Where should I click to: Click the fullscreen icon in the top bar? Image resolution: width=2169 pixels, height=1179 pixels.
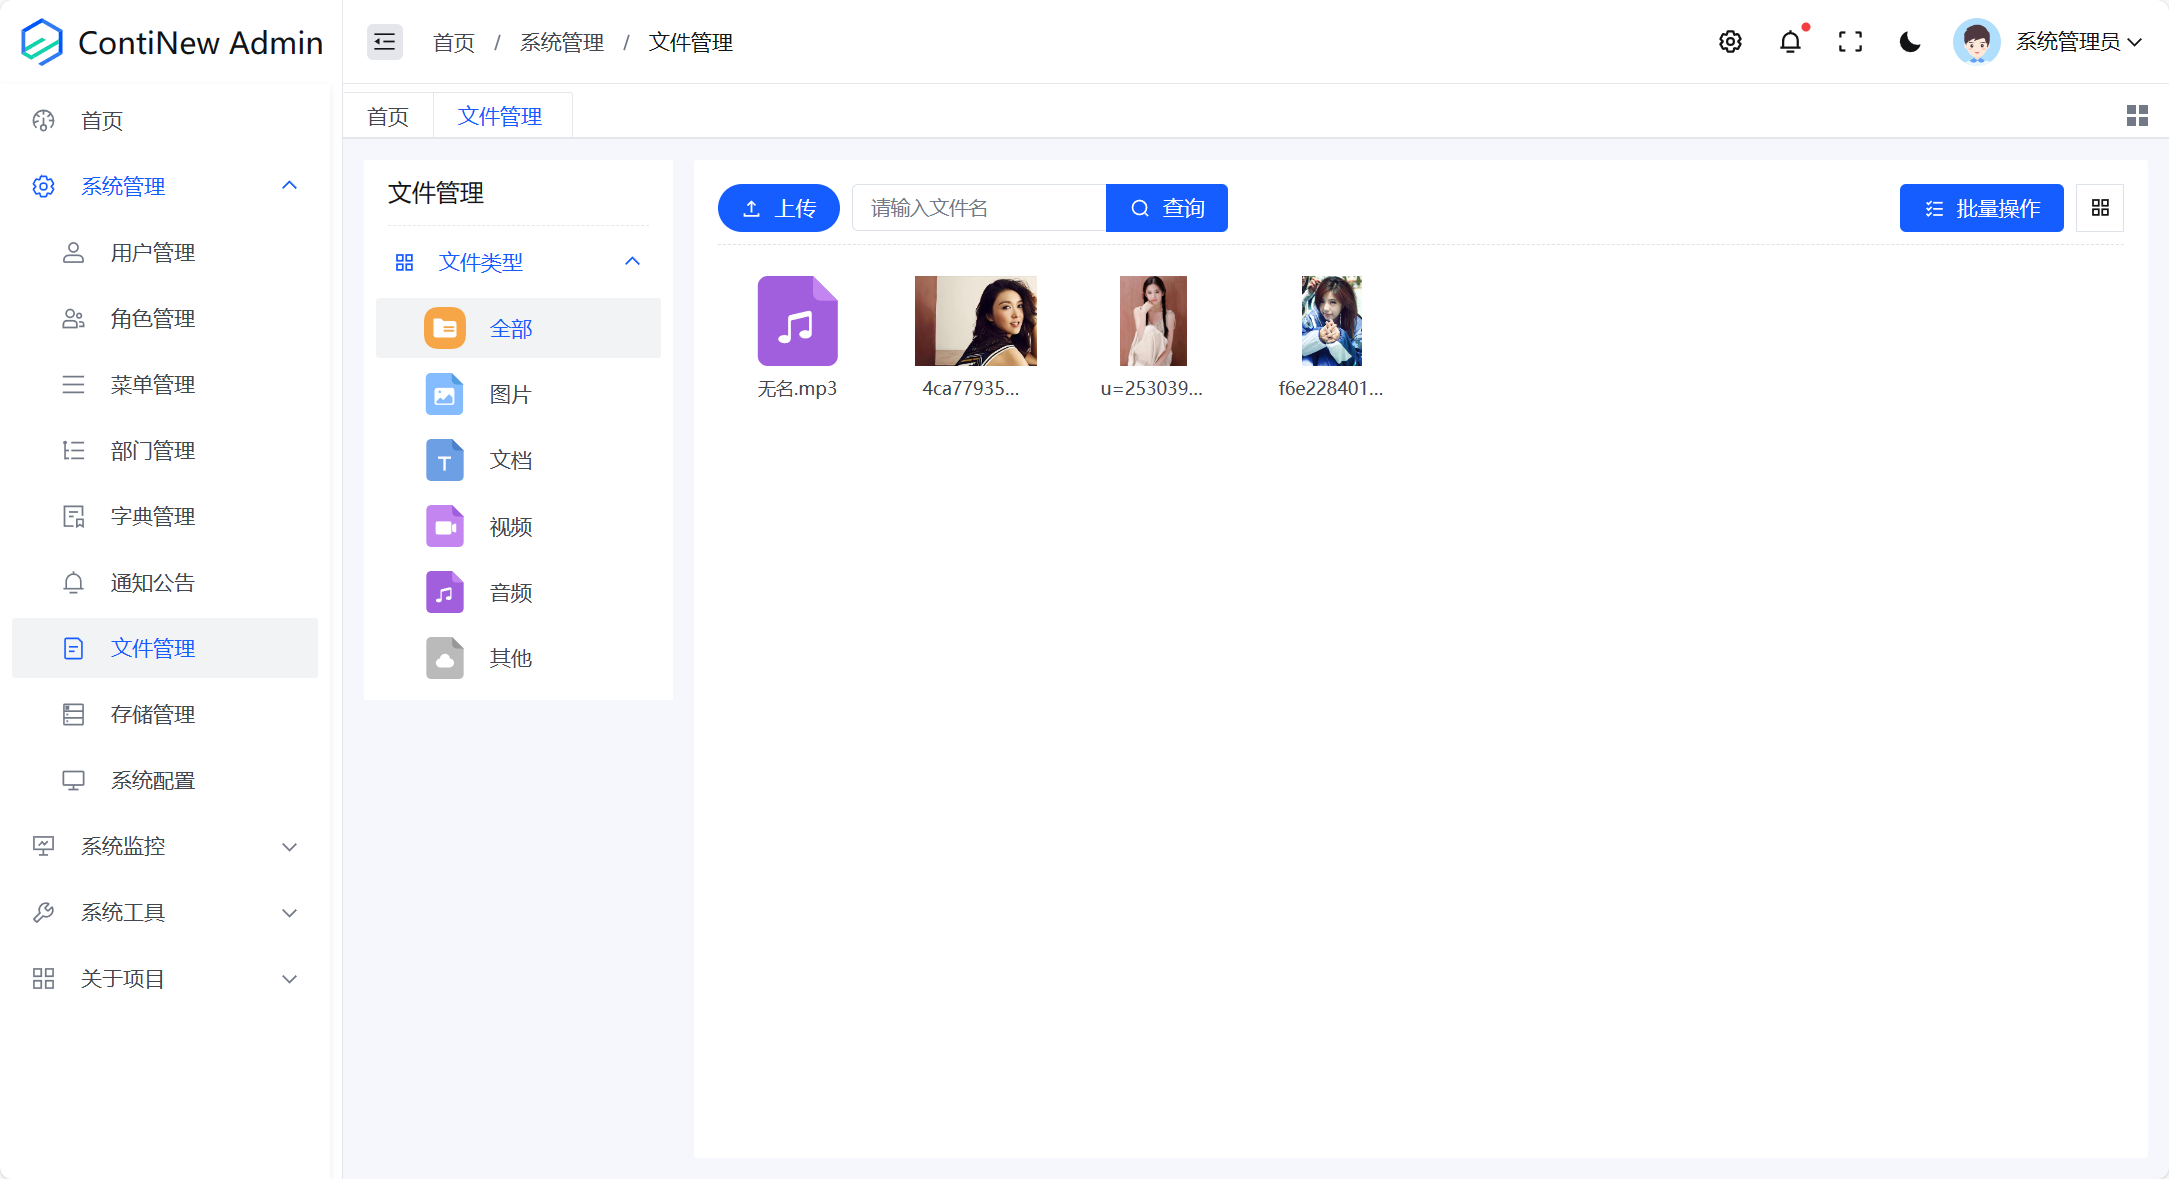click(1850, 42)
